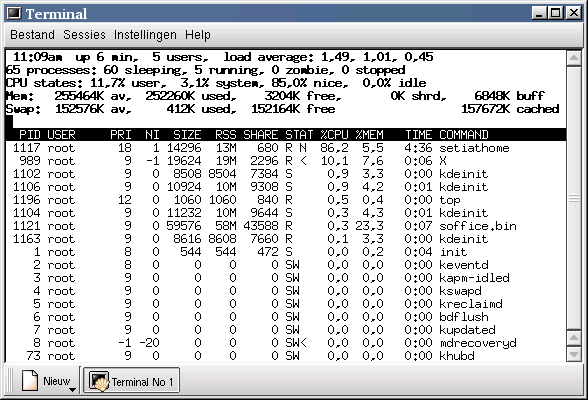Maximize the Terminal window
The width and height of the screenshot is (588, 400).
click(555, 13)
